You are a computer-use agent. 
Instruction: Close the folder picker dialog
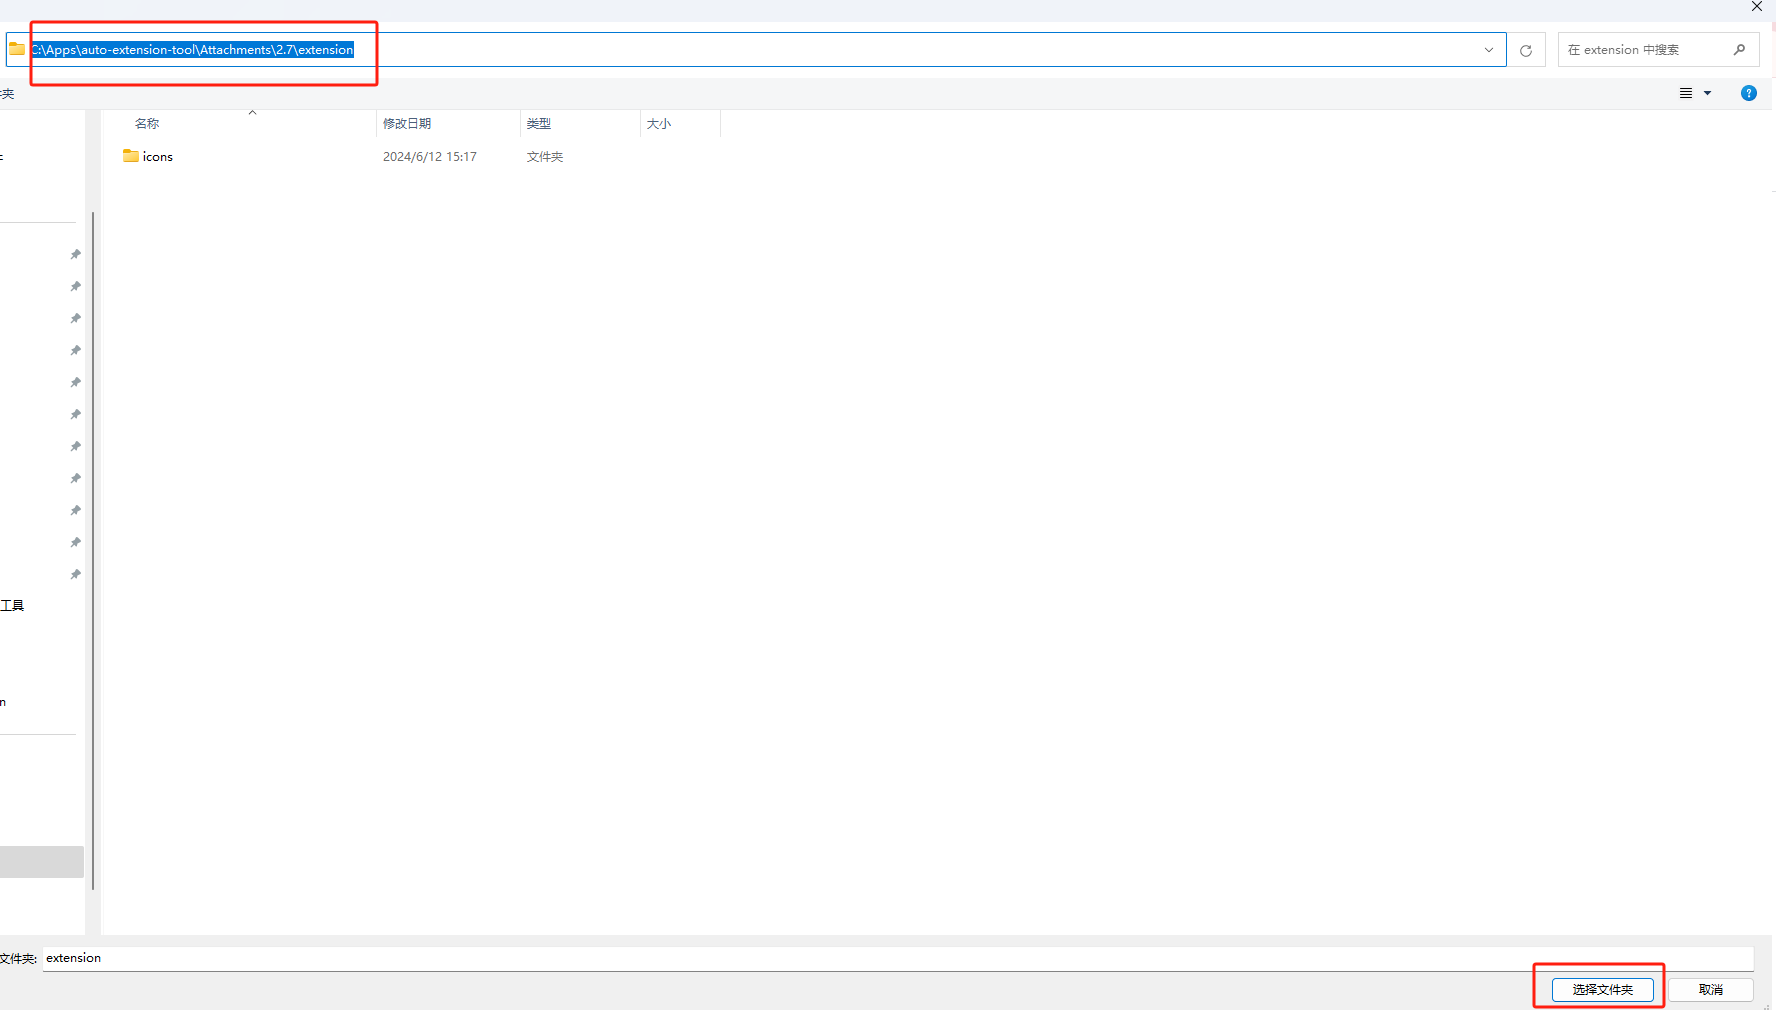1757,7
